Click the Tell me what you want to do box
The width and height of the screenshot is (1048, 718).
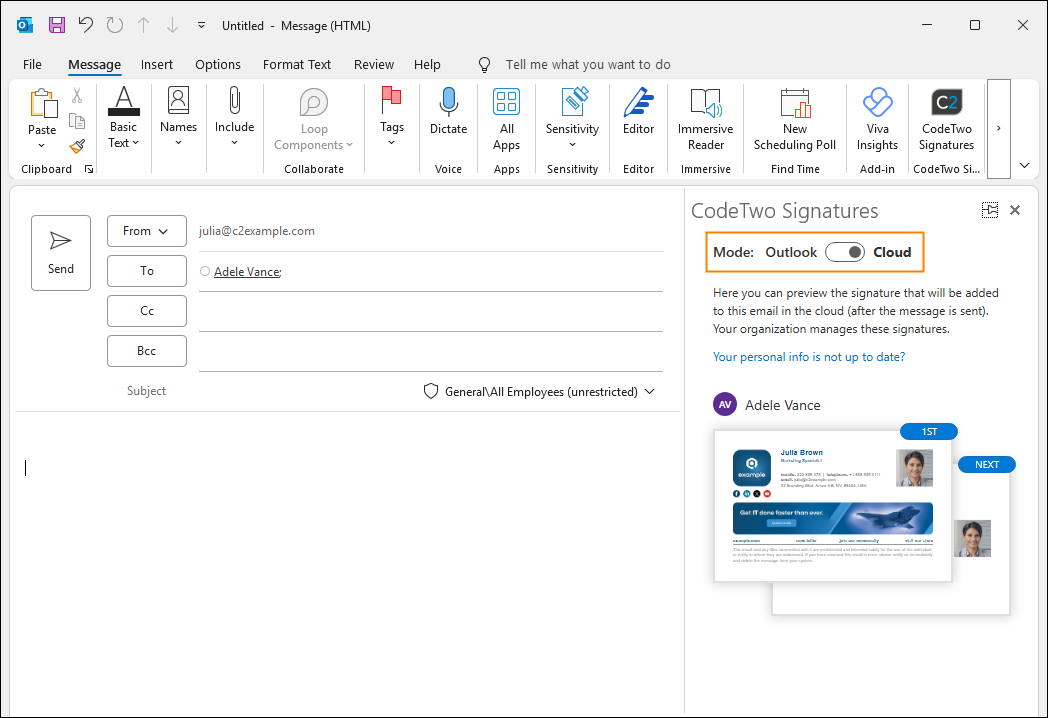coord(587,64)
